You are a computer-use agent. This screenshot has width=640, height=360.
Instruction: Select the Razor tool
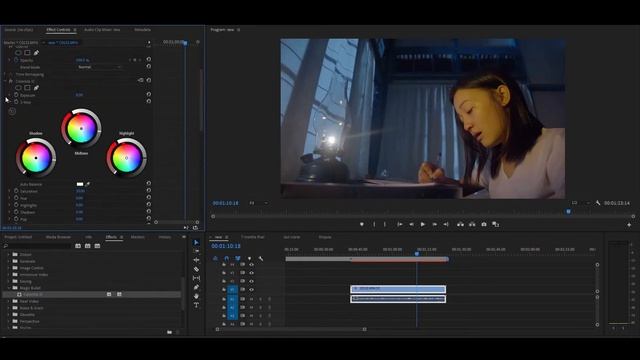(196, 269)
